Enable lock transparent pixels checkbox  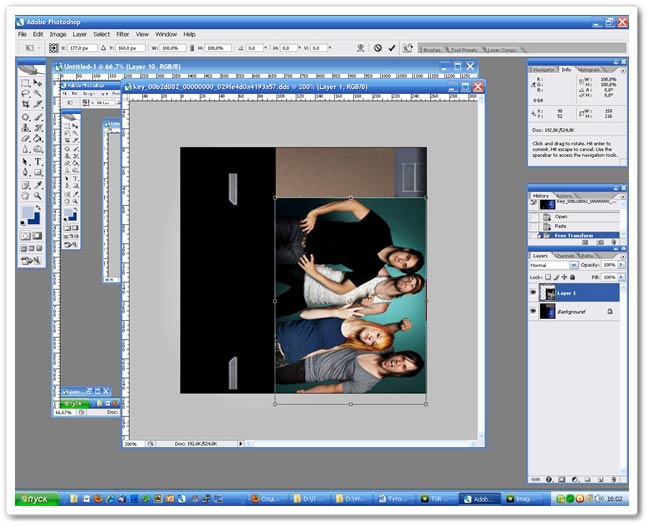tap(549, 277)
